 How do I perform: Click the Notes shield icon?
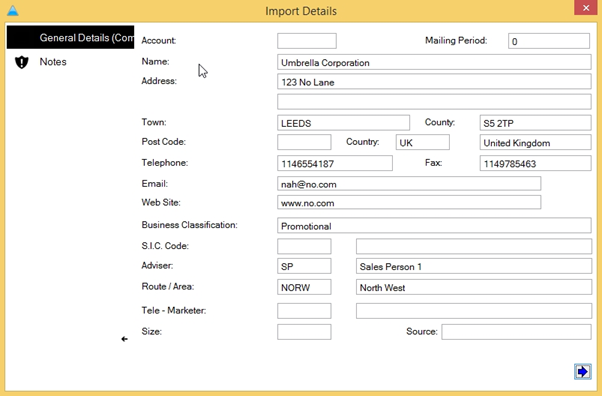22,62
